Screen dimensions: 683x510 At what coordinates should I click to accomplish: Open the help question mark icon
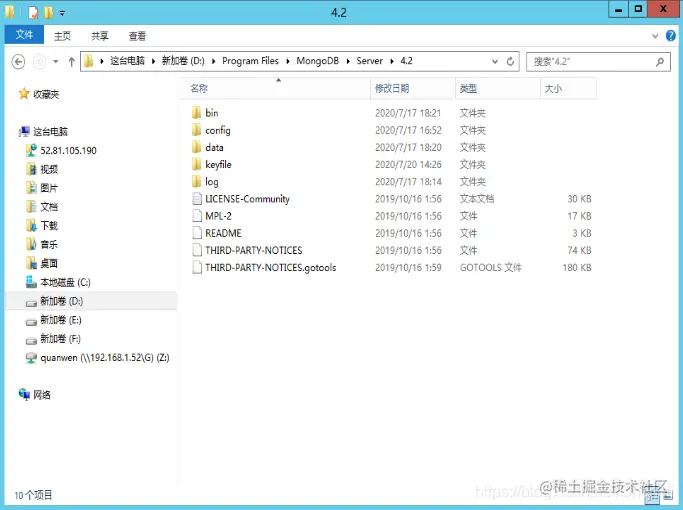(671, 36)
